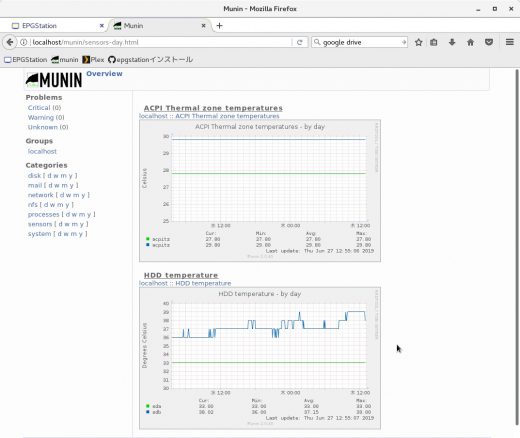
Task: Open a new tab with the plus button
Action: point(219,26)
